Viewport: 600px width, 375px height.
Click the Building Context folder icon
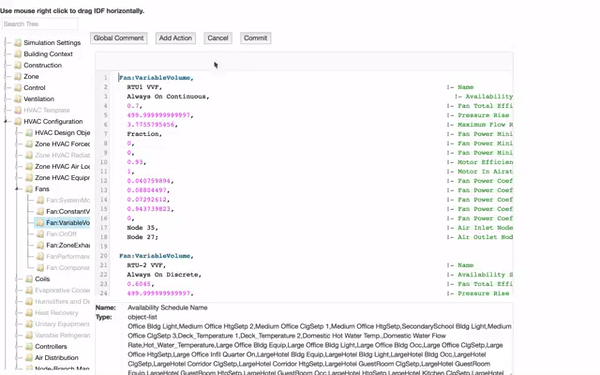tap(18, 54)
